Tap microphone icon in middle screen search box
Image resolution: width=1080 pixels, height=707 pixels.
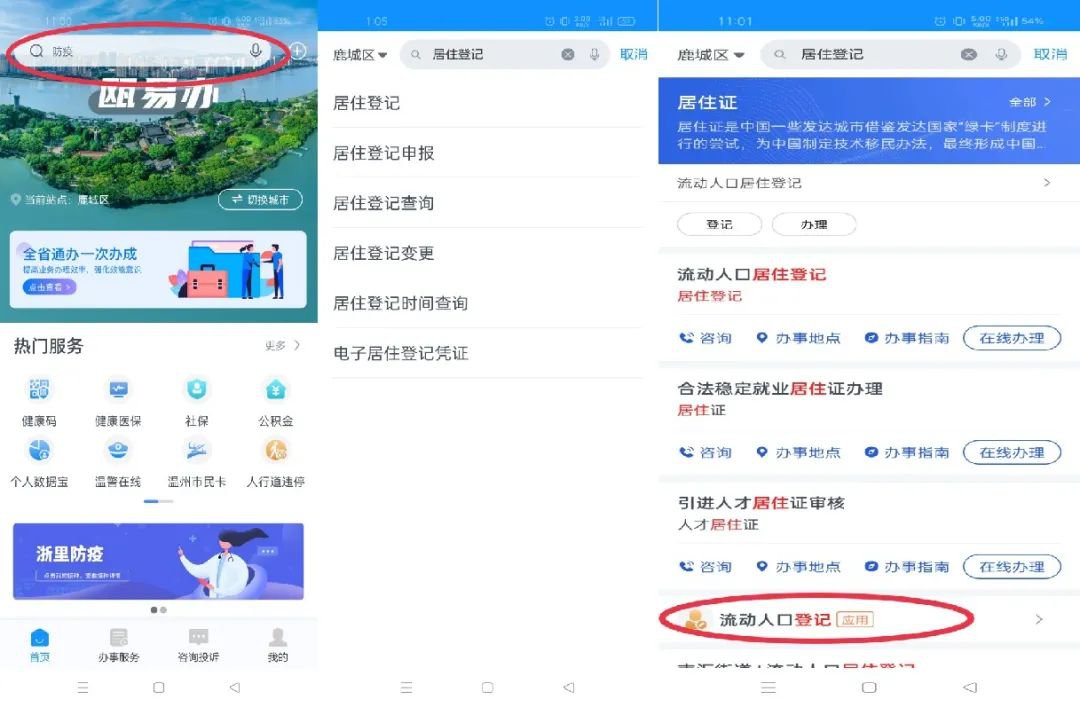point(594,54)
